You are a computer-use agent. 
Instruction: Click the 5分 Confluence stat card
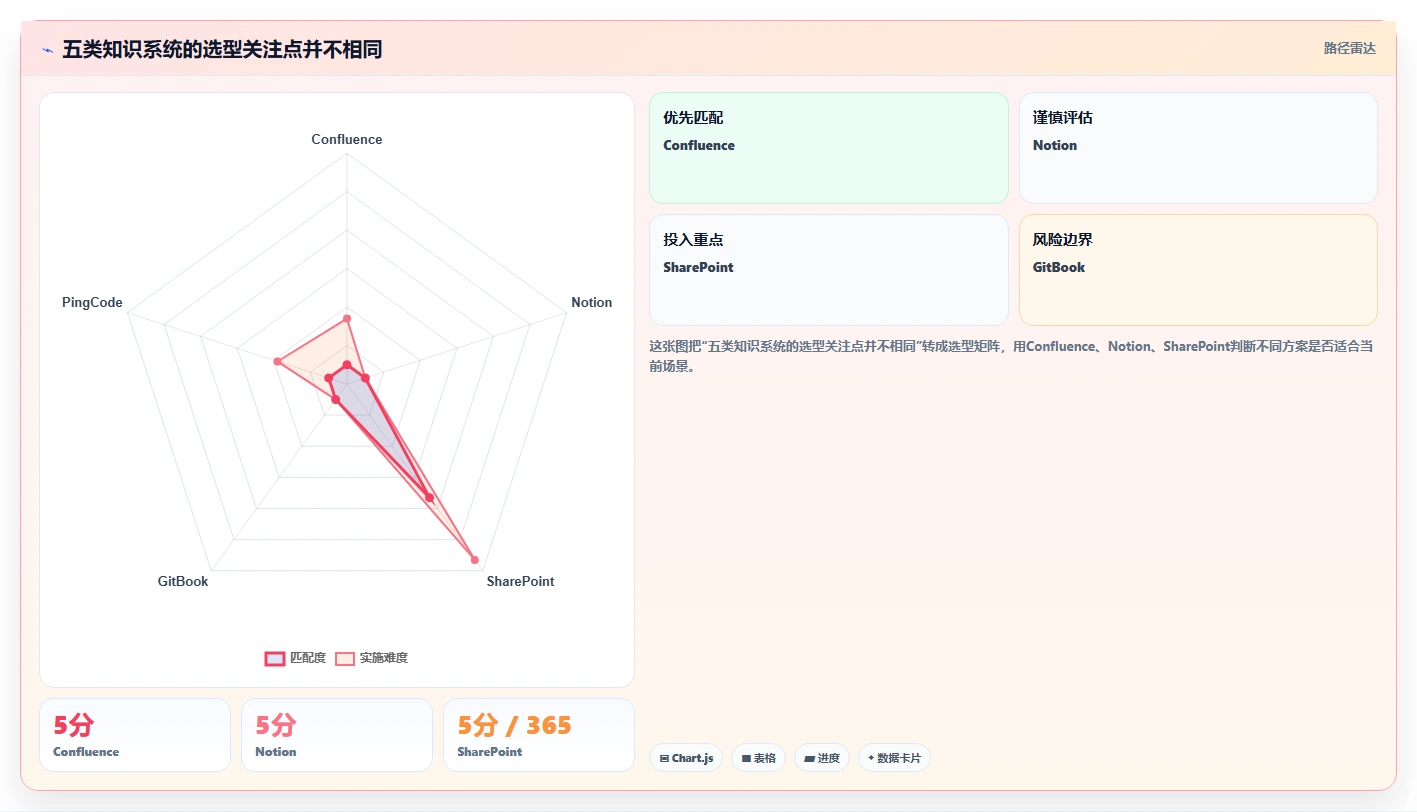point(135,735)
